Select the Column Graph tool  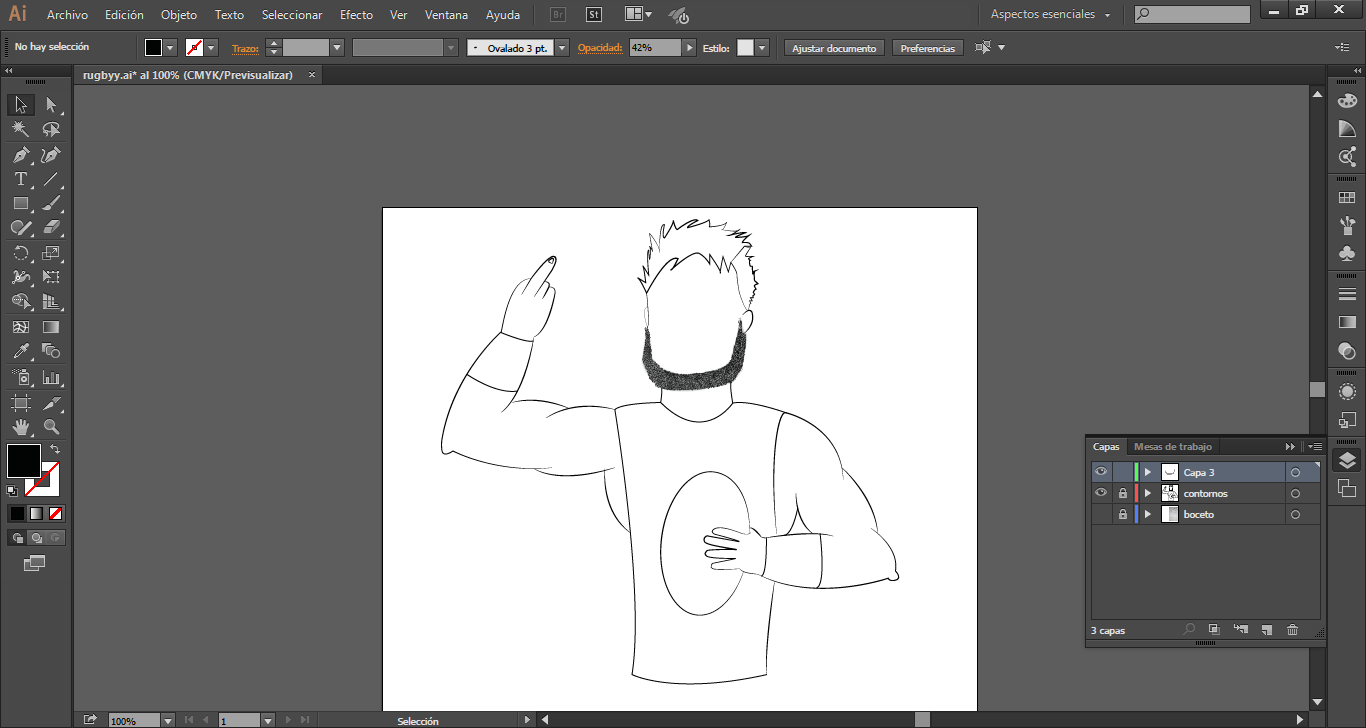(x=51, y=377)
